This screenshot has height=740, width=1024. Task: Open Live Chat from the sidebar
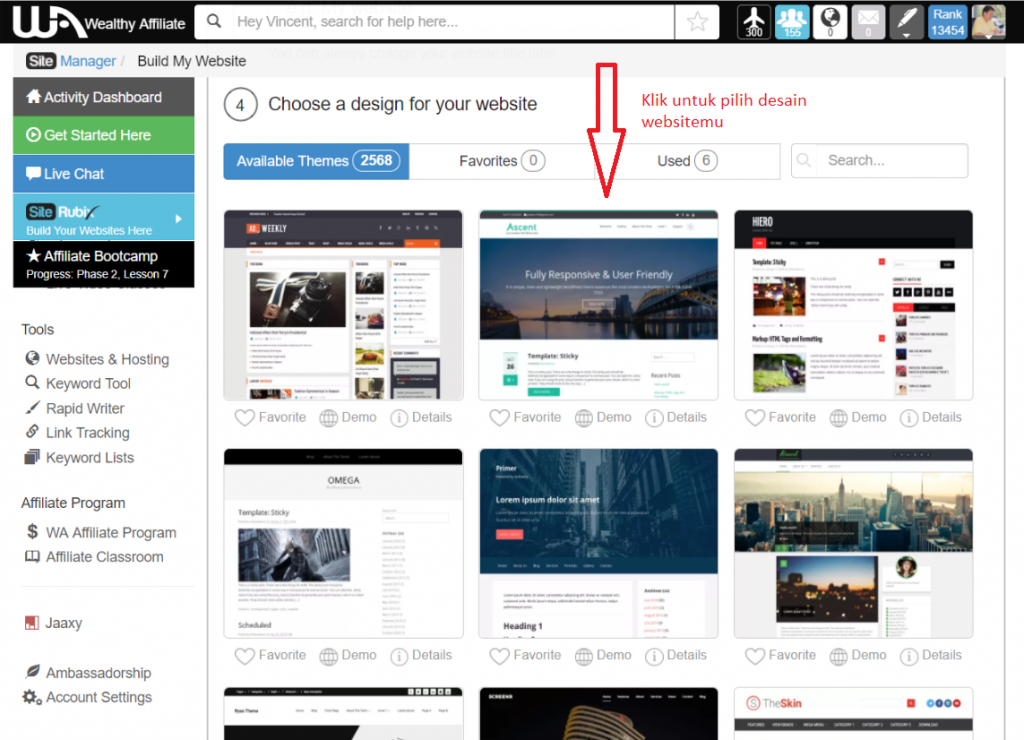pyautogui.click(x=66, y=172)
